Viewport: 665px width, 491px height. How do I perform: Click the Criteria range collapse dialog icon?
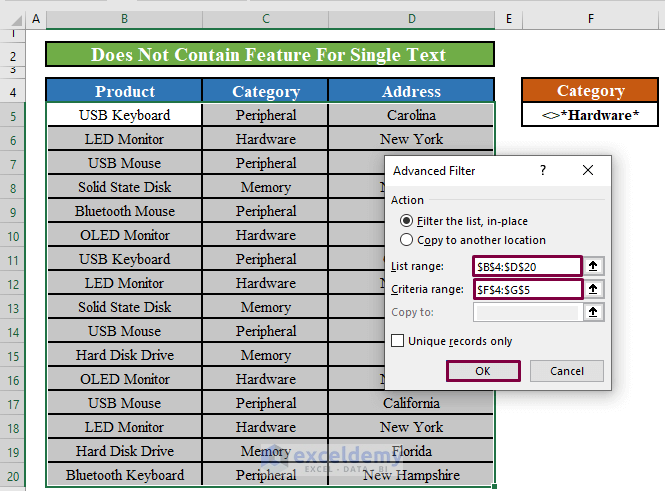pos(594,289)
